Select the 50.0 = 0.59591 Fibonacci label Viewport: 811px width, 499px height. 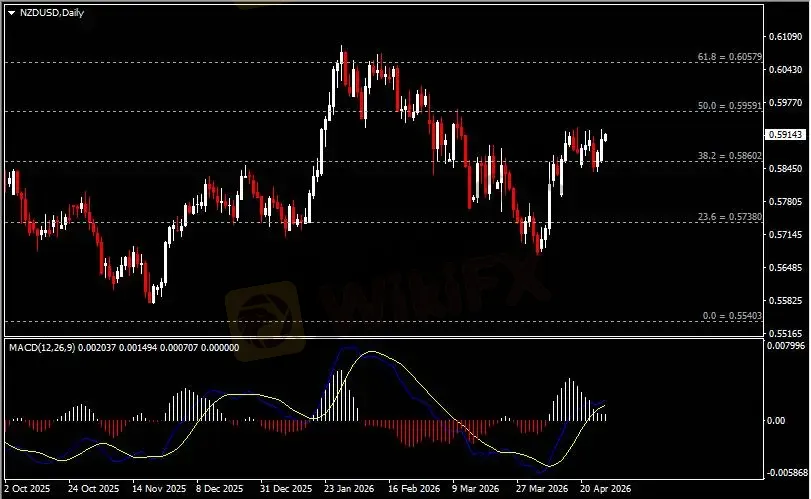point(729,105)
